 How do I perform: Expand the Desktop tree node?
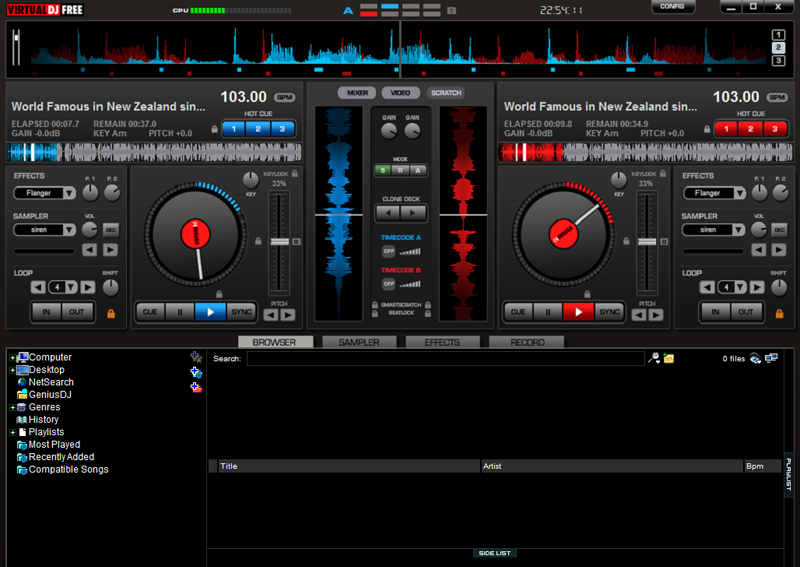pos(12,370)
